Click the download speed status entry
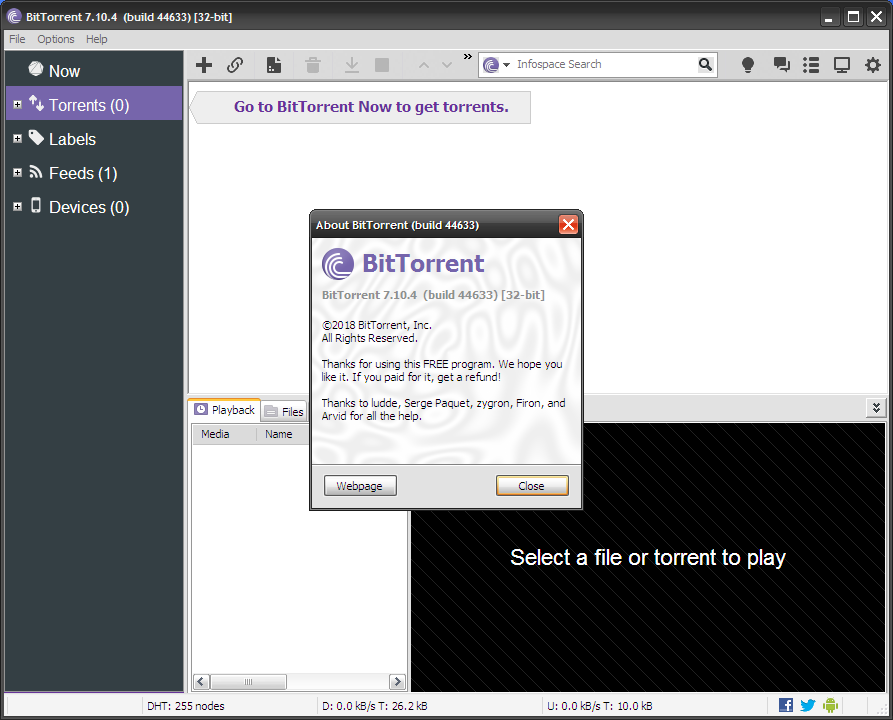 pyautogui.click(x=375, y=706)
